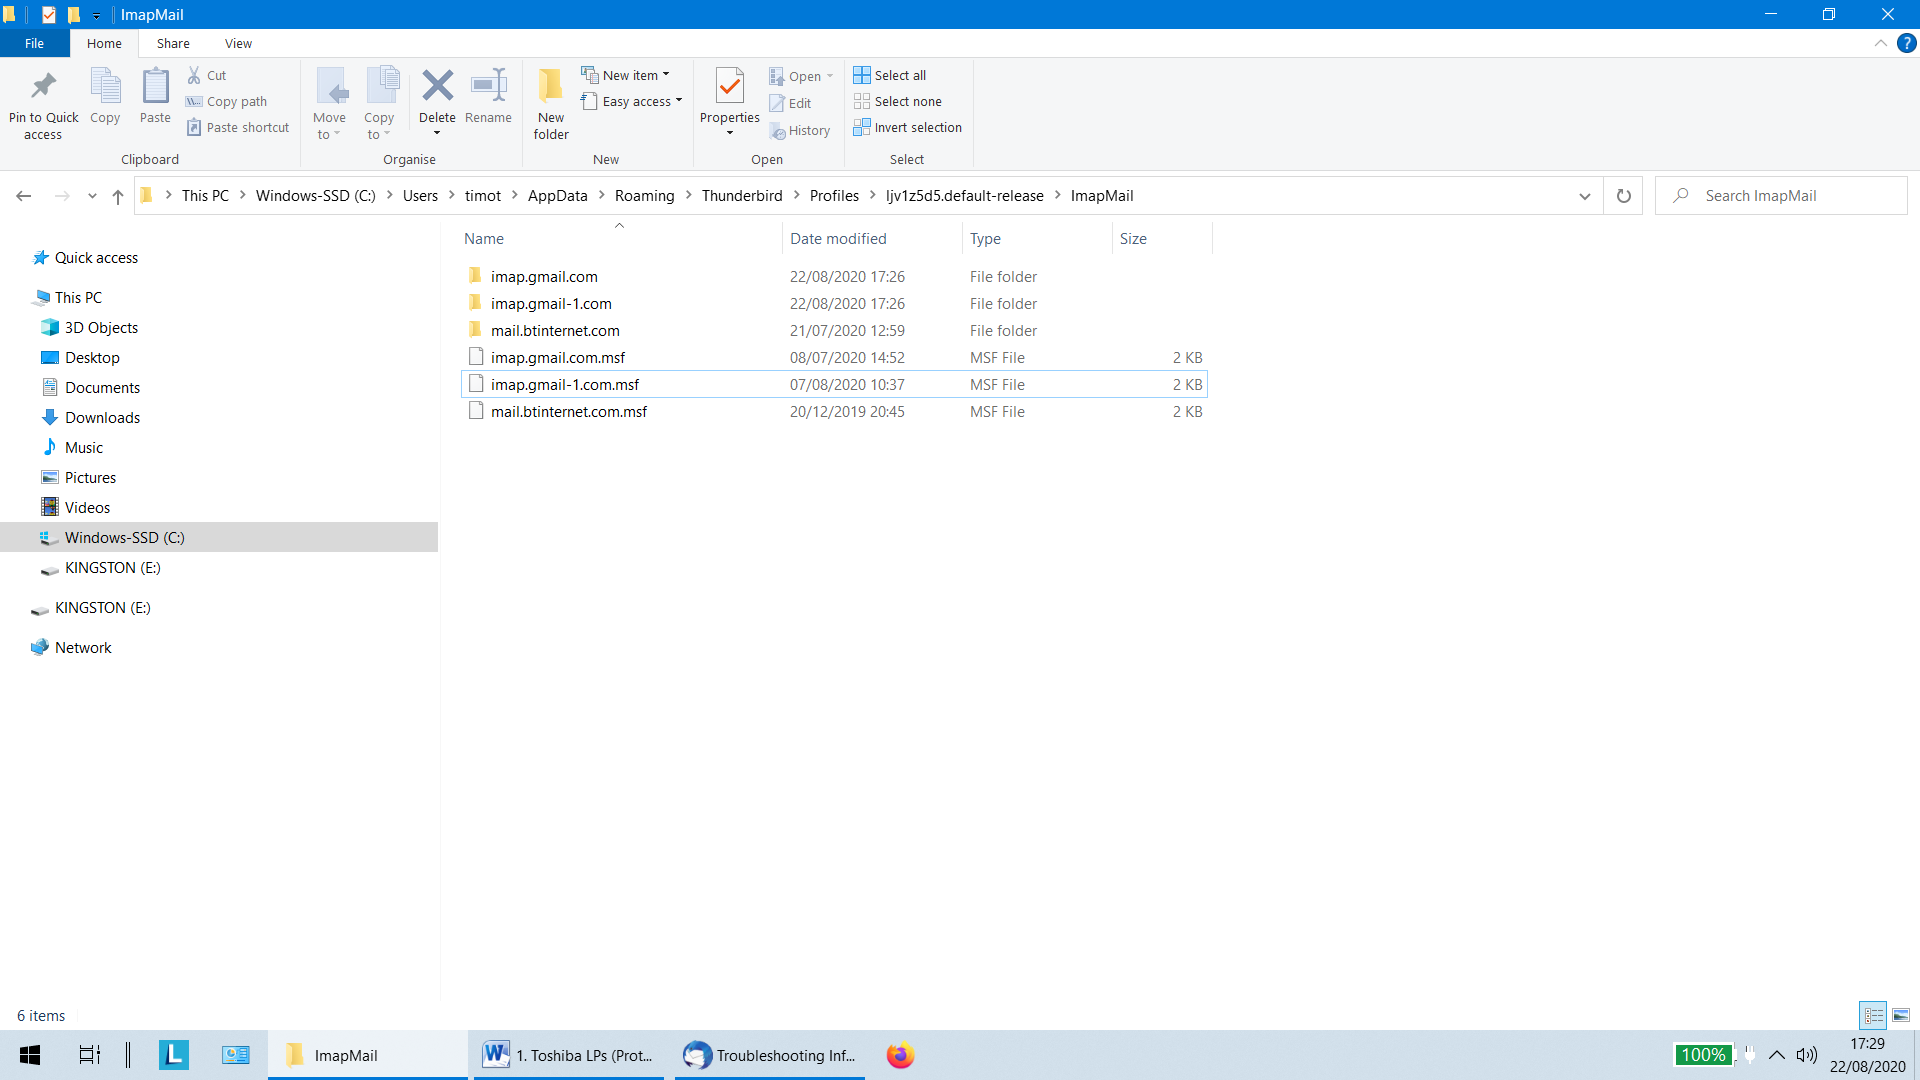Image resolution: width=1920 pixels, height=1080 pixels.
Task: Navigate Back with the arrow button
Action: point(24,196)
